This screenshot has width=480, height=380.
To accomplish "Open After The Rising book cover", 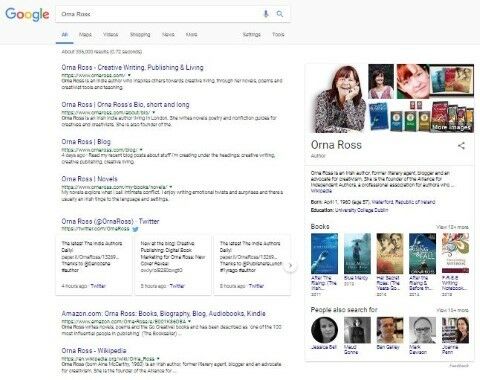I will pos(324,254).
